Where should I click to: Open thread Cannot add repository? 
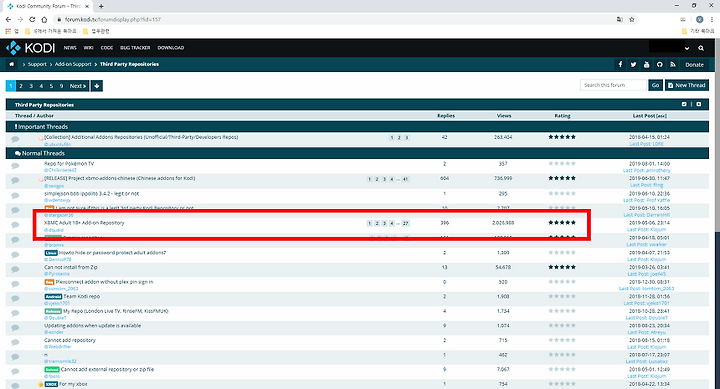pos(70,340)
